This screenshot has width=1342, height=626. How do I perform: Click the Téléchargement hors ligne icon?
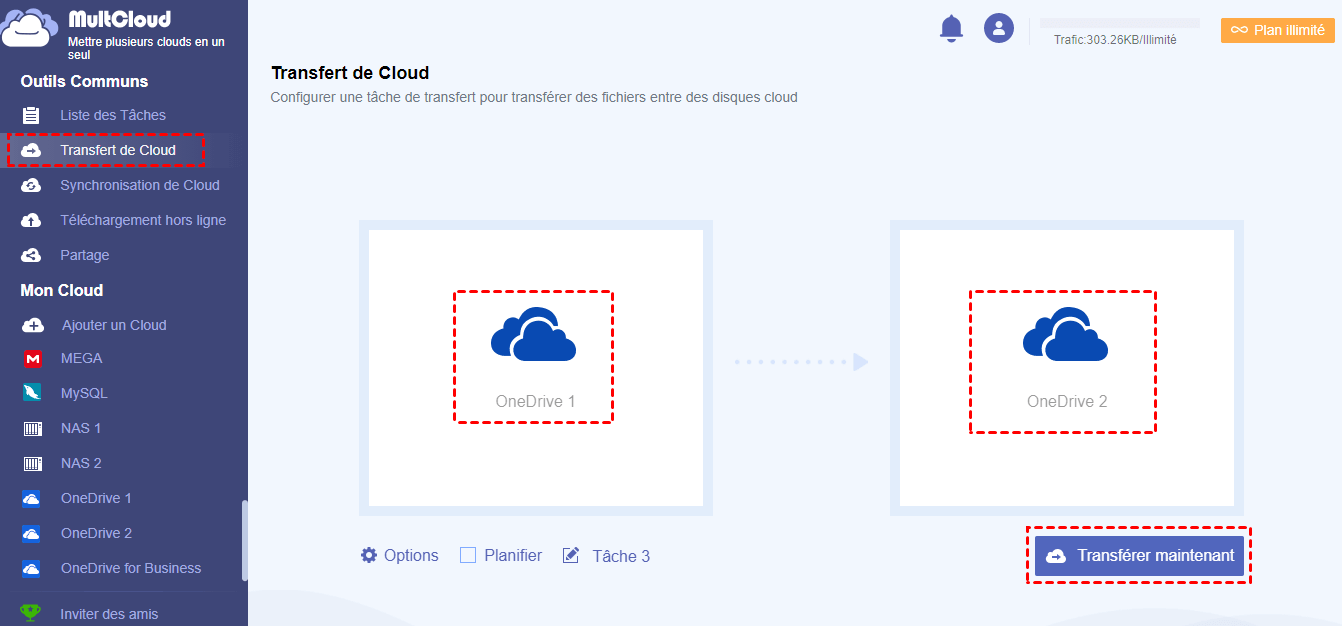coord(31,220)
